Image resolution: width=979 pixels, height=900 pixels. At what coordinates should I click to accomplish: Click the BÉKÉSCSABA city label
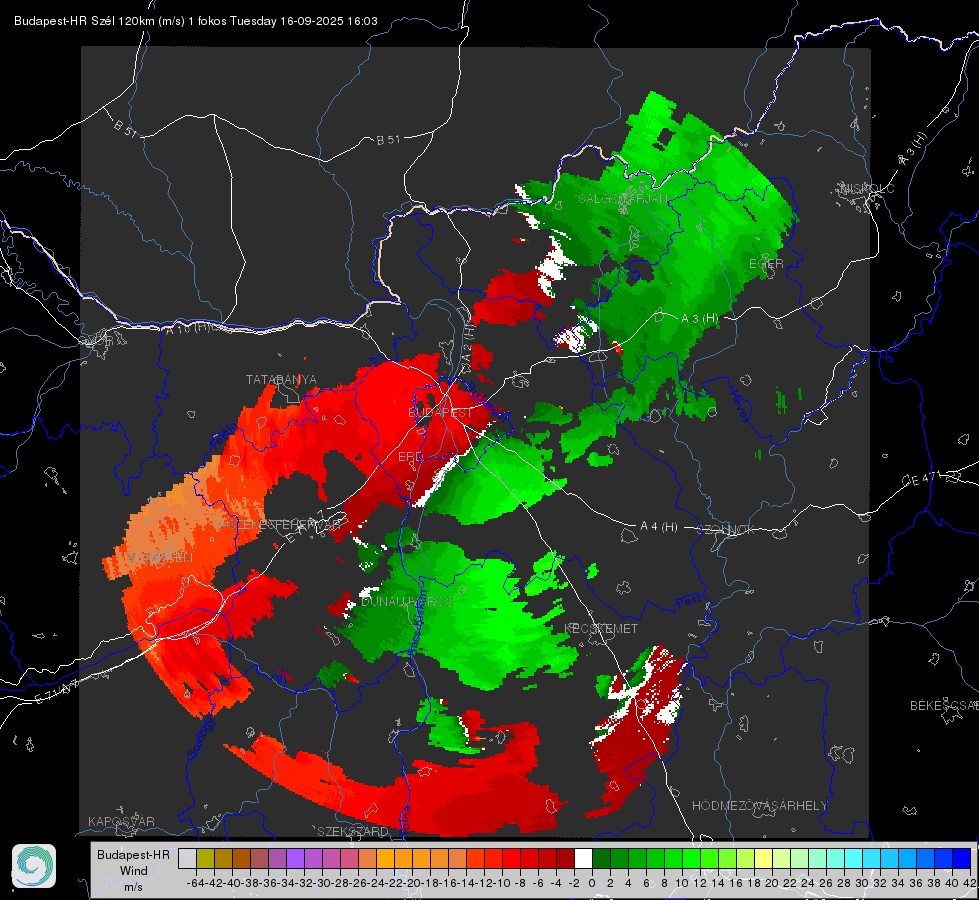click(944, 706)
